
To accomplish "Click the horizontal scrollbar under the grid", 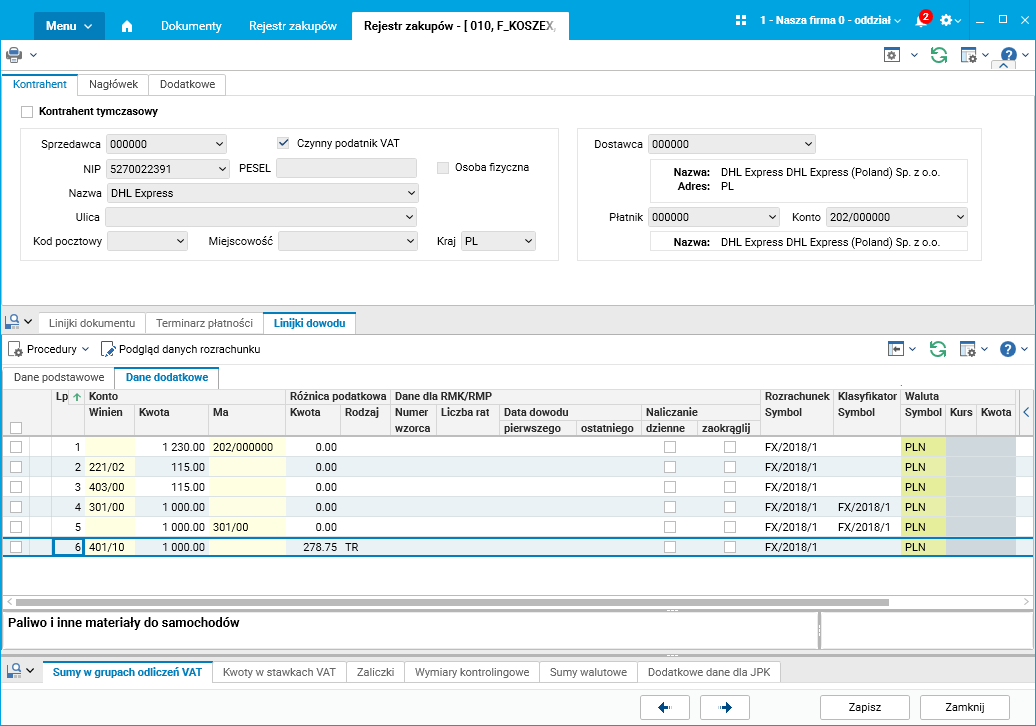I will tap(450, 602).
